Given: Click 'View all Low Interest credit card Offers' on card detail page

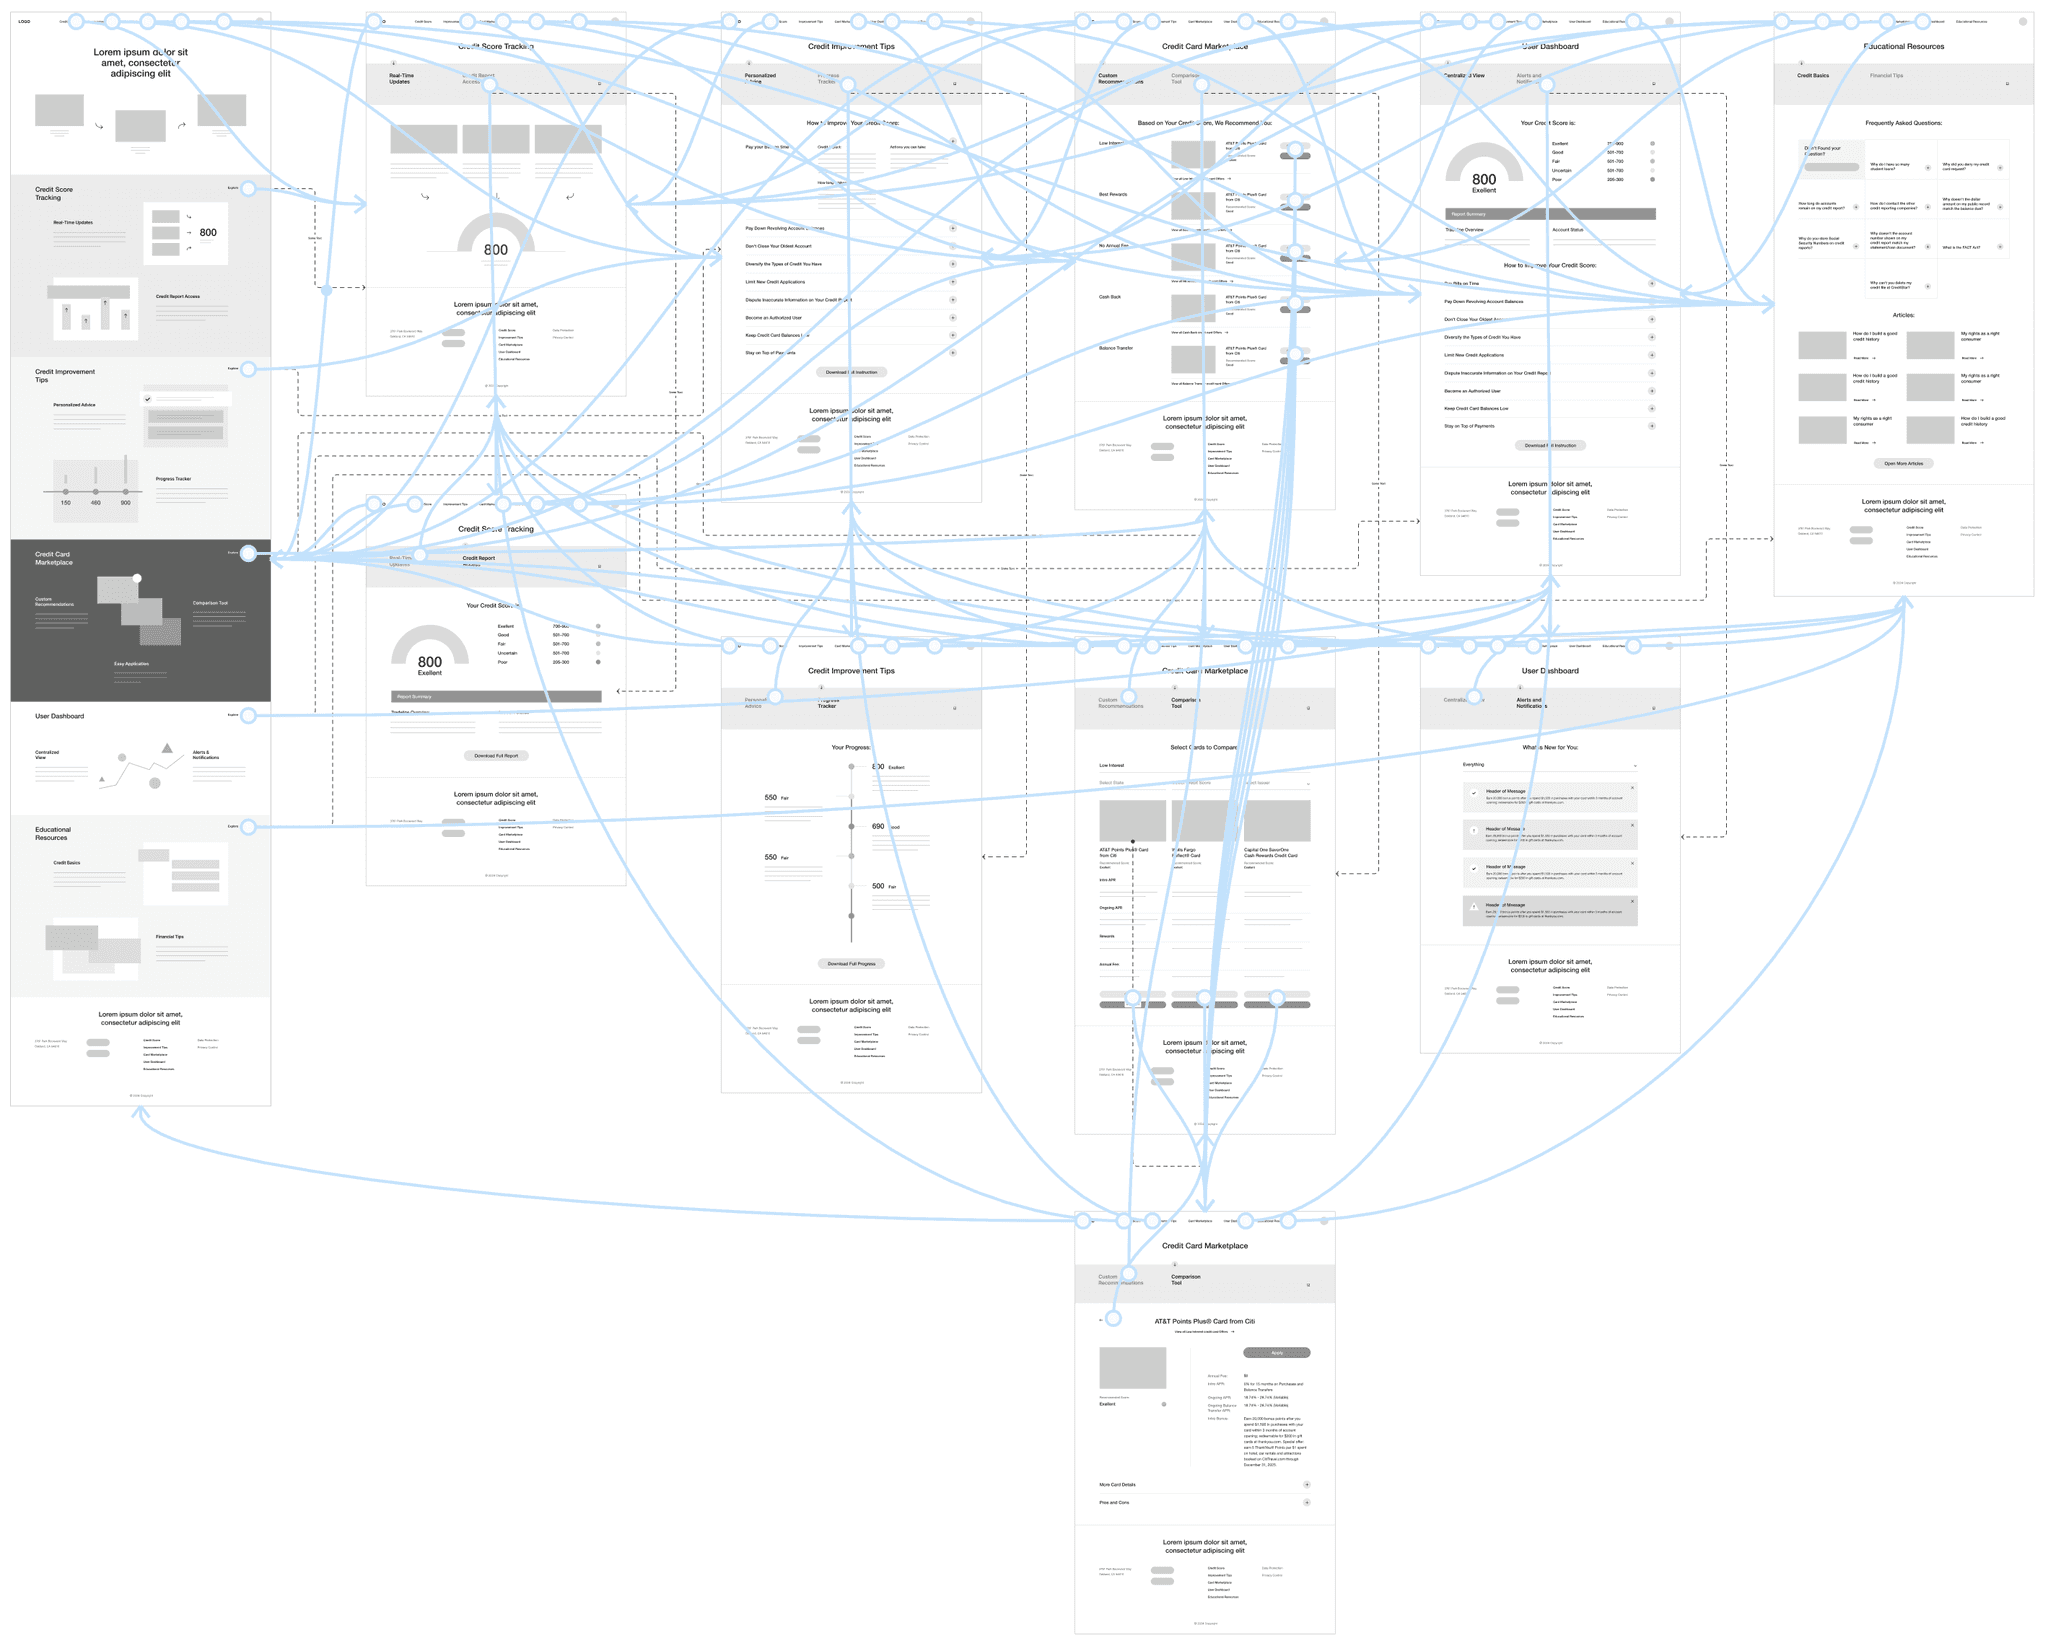Looking at the screenshot, I should pyautogui.click(x=1204, y=1332).
